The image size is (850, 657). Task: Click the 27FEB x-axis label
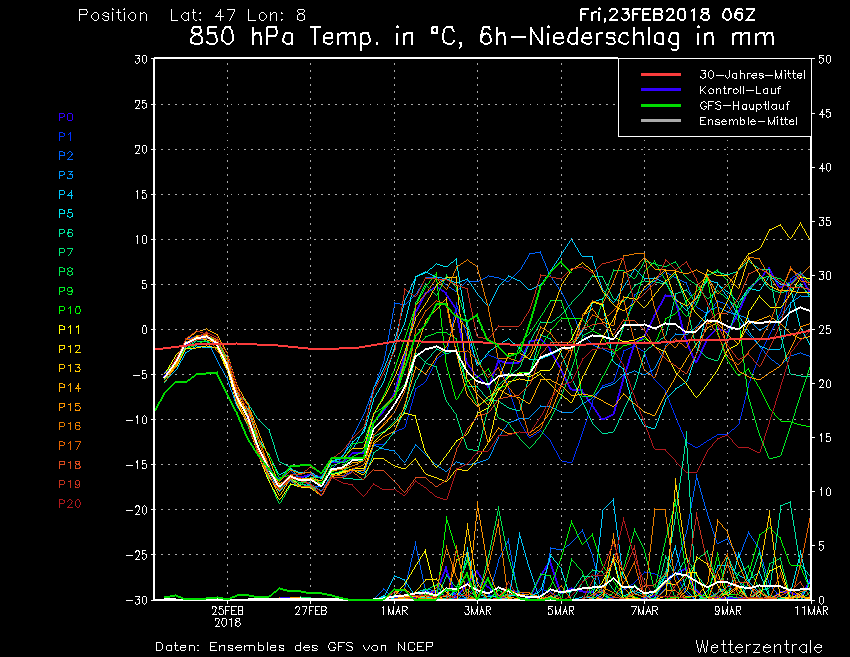pyautogui.click(x=311, y=611)
